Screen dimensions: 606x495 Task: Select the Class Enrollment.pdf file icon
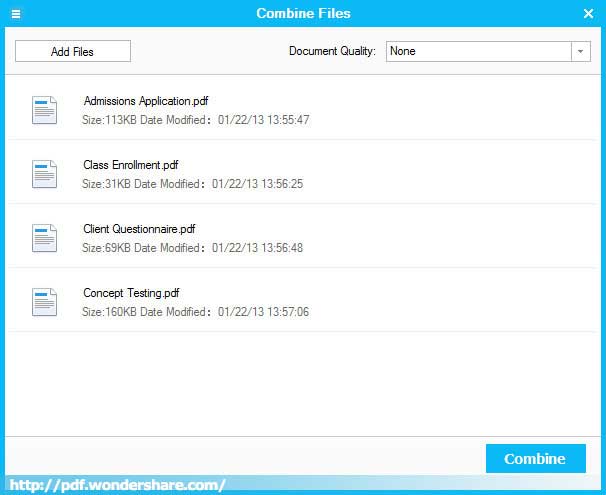tap(44, 174)
